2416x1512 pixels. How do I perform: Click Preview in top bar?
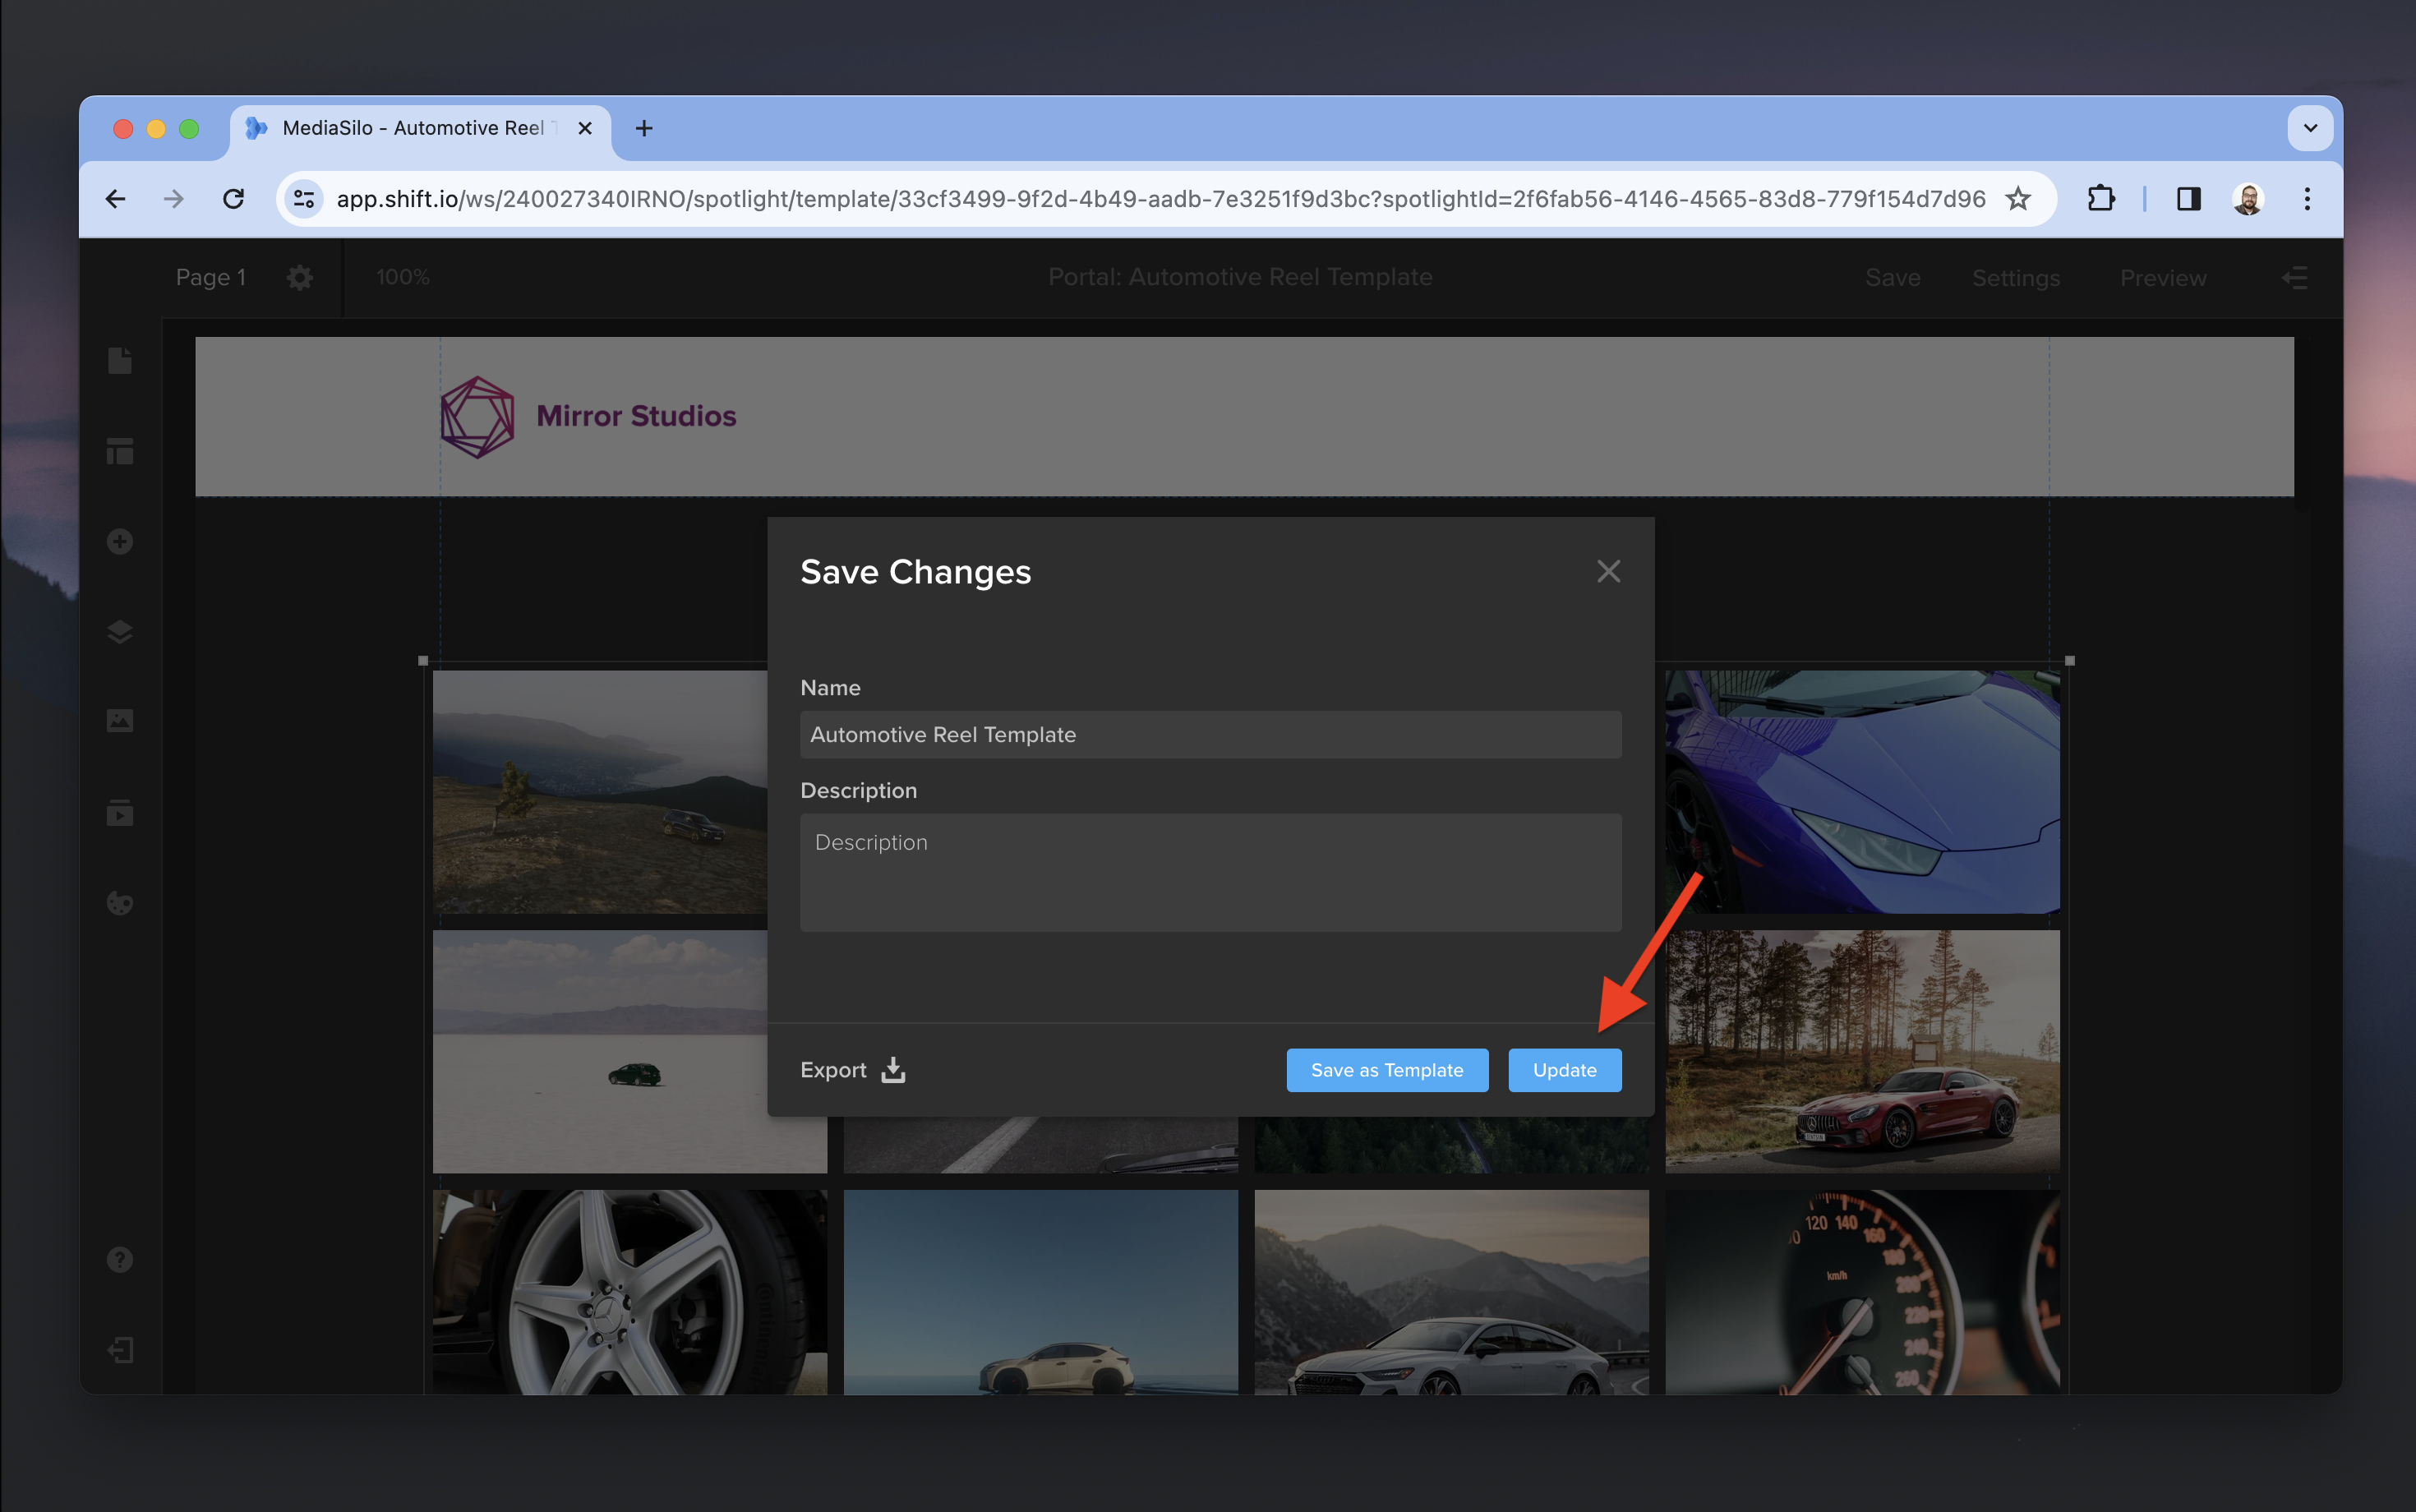2162,278
